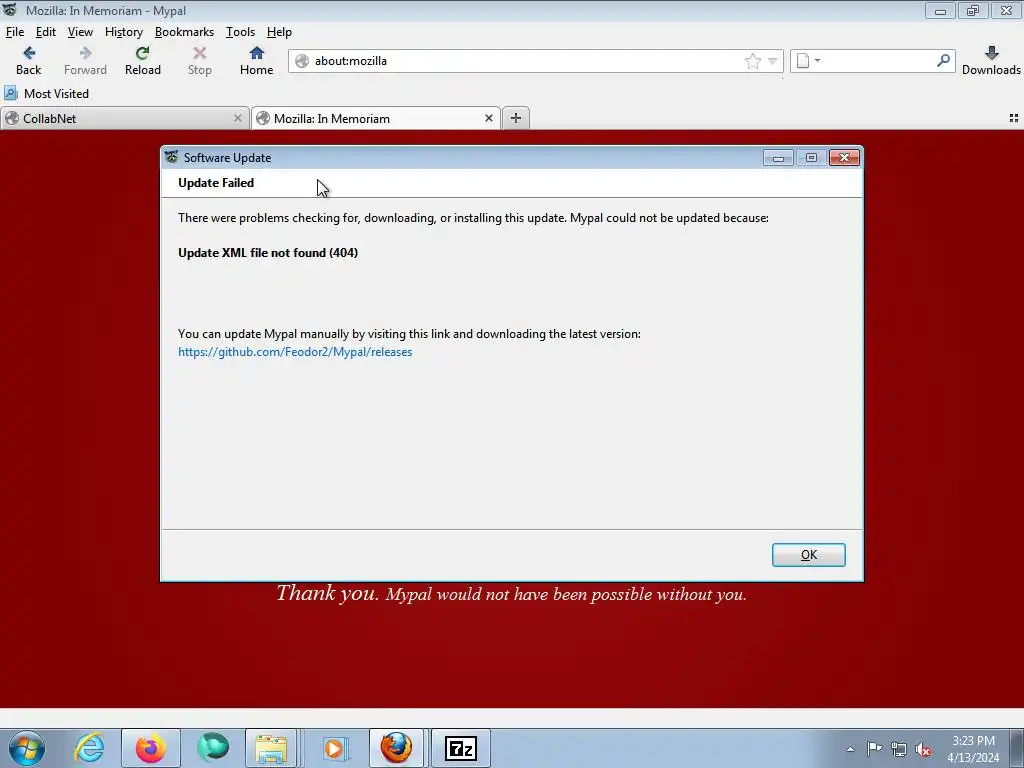Close the Software Update dialog
This screenshot has height=768, width=1024.
(x=844, y=157)
